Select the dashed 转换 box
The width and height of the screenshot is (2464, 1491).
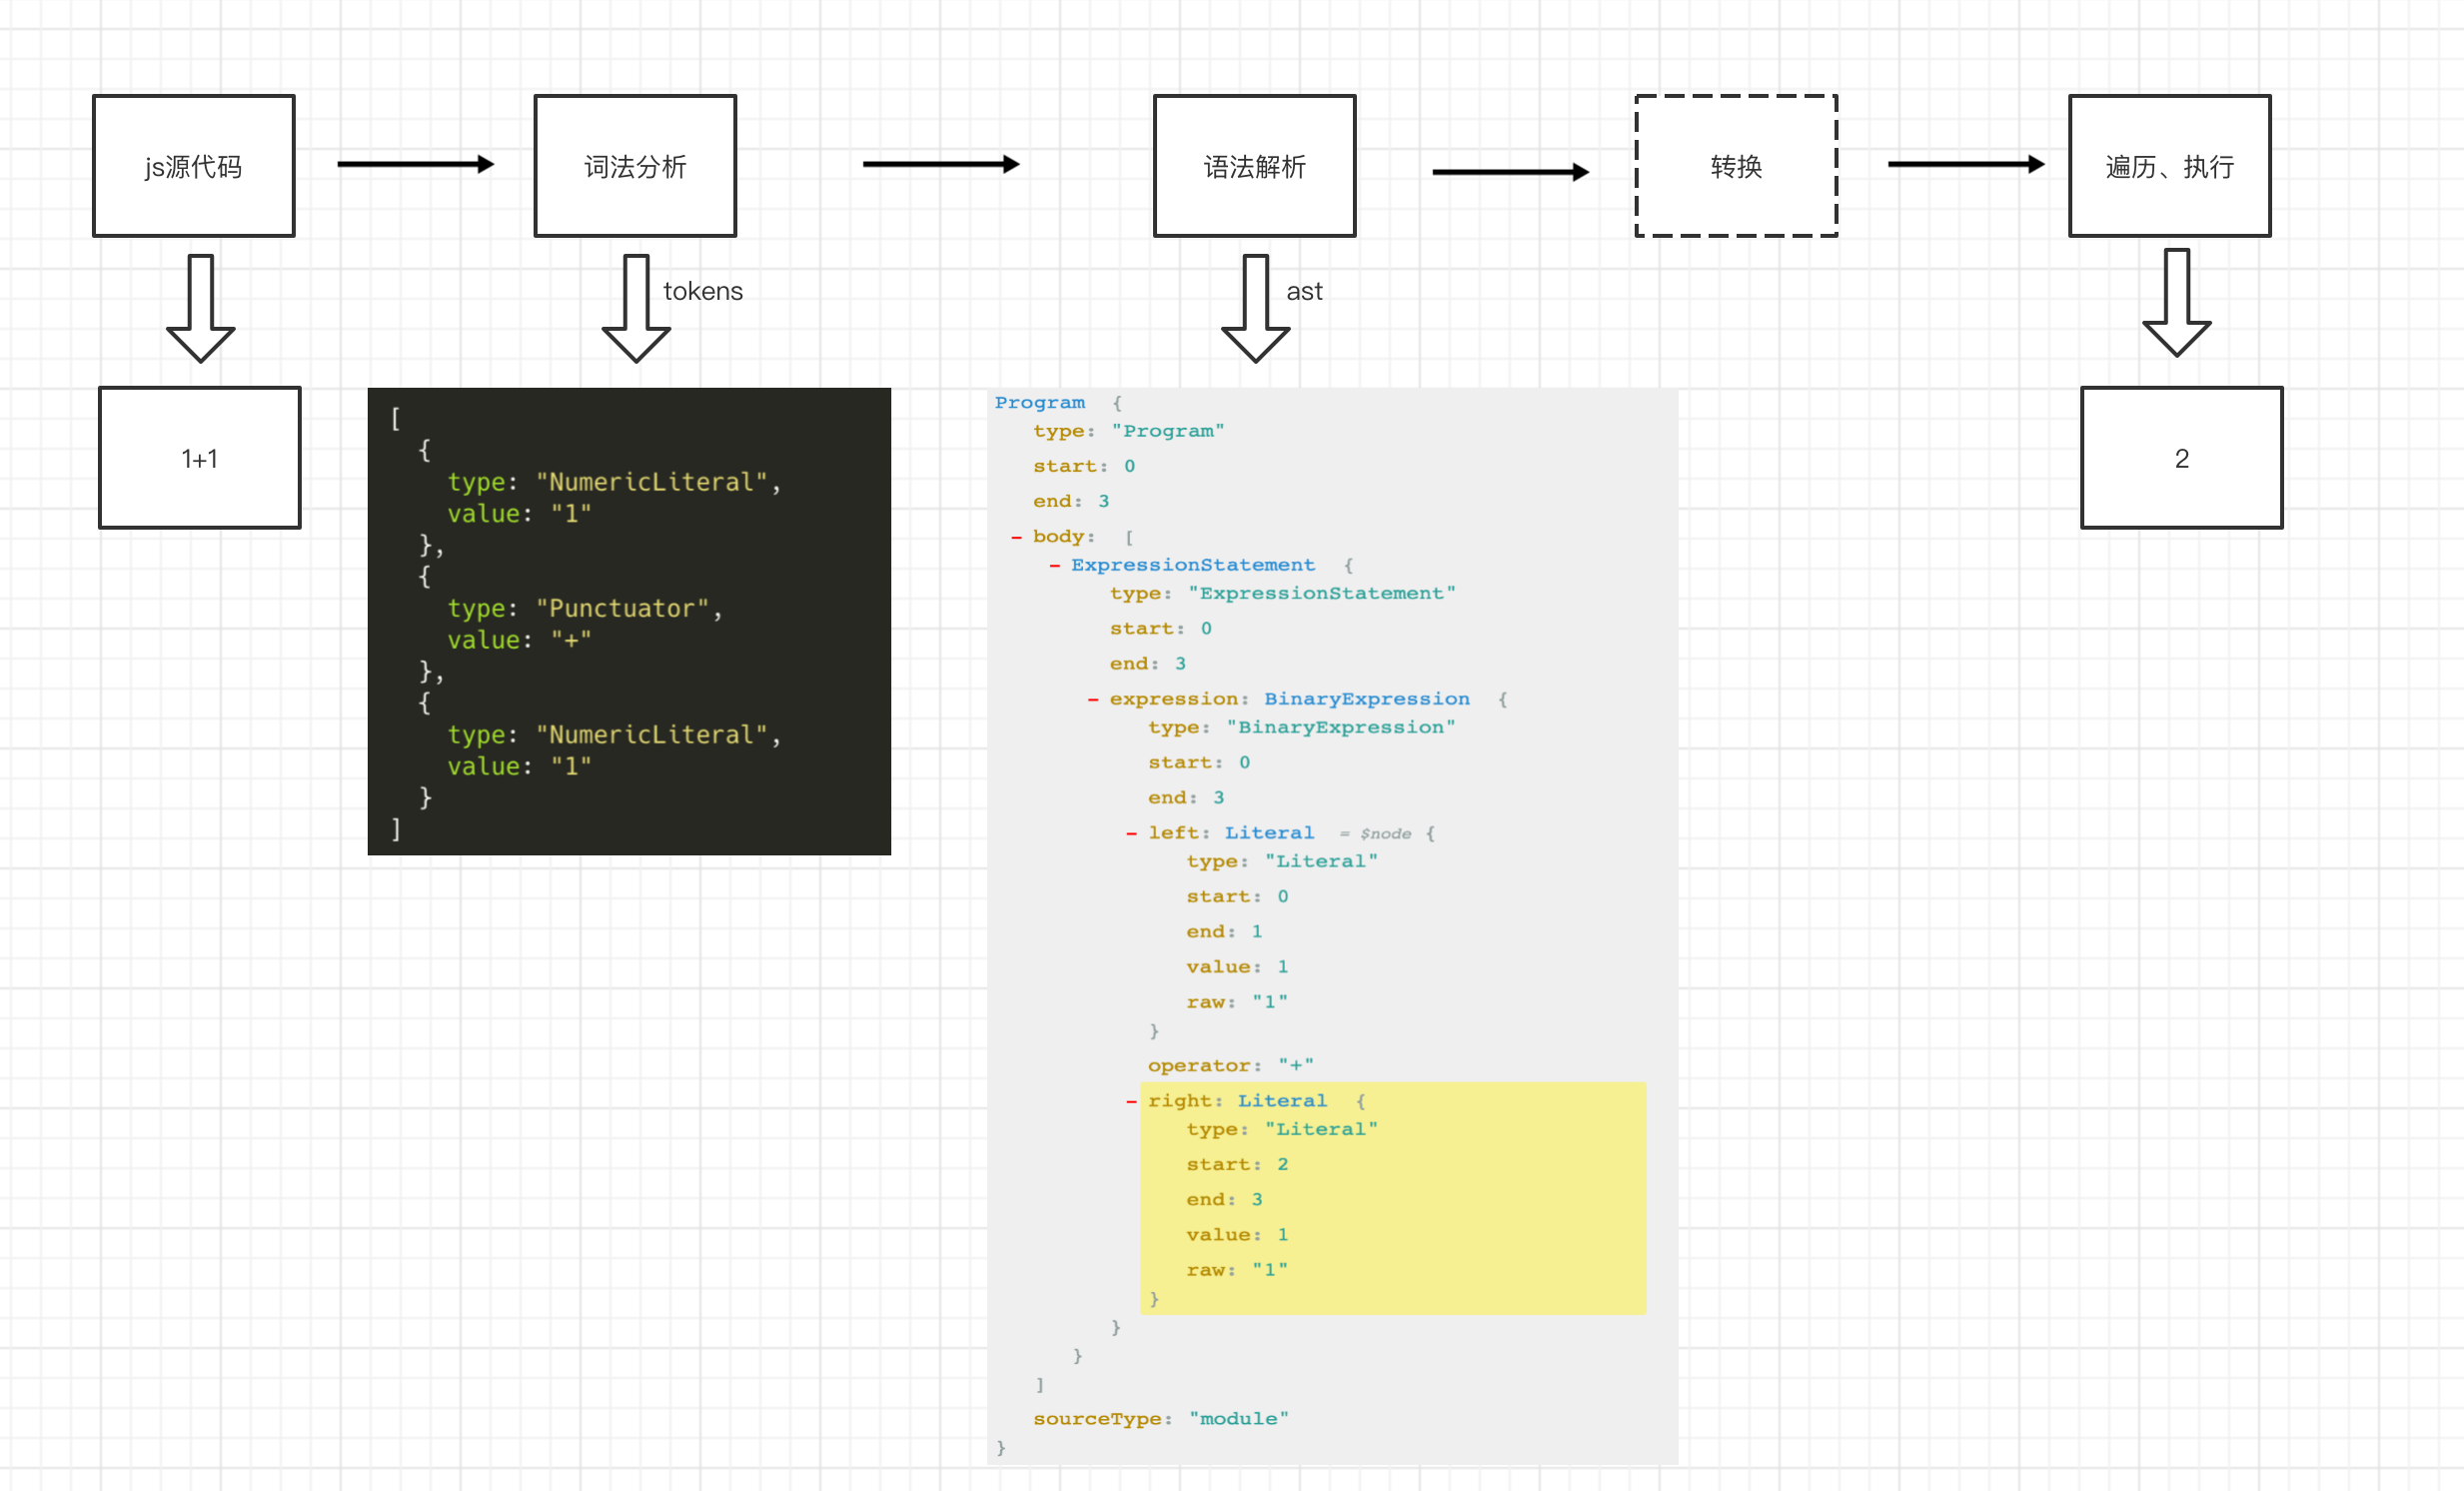pos(1736,166)
